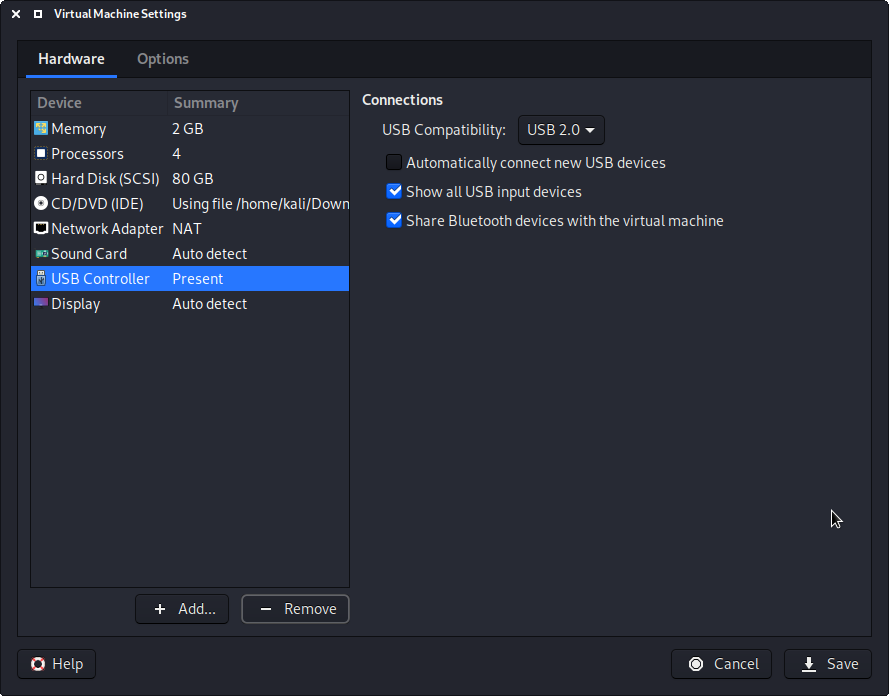Click the Memory device icon
This screenshot has width=889, height=696.
[41, 129]
